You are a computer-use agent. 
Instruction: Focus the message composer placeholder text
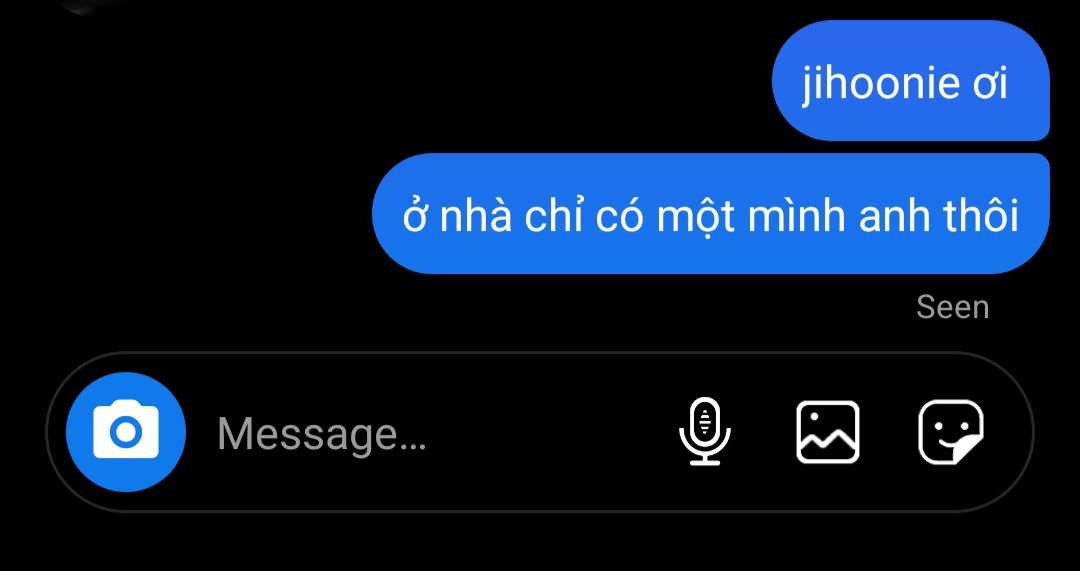click(322, 434)
